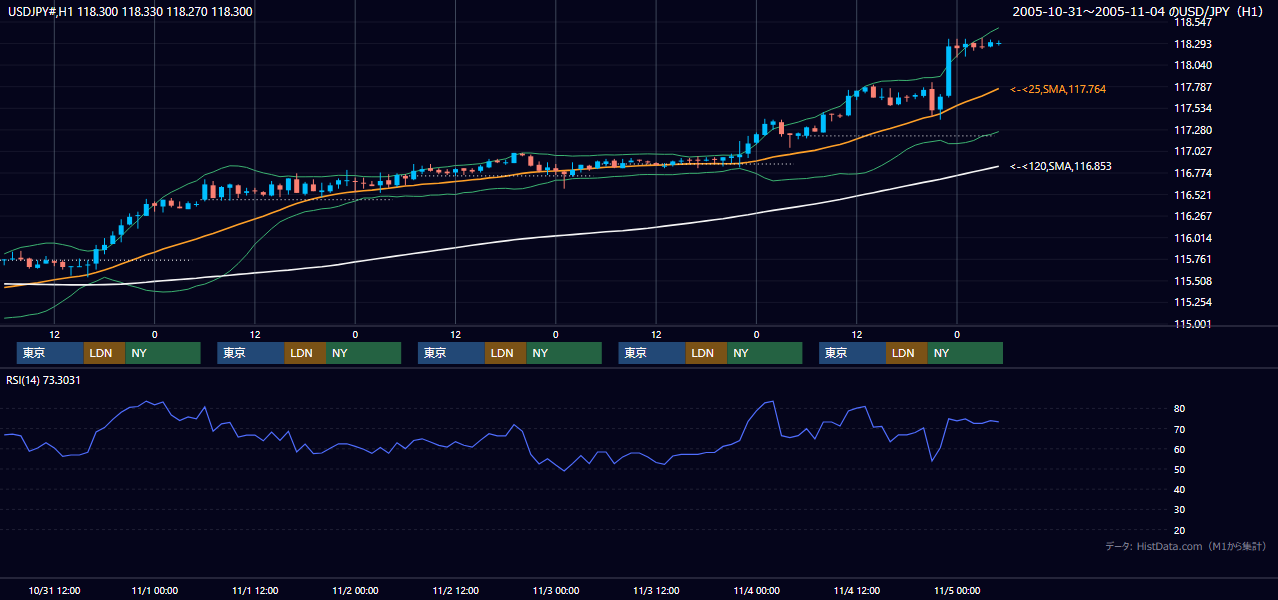1278x600 pixels.
Task: Select the 118.040 price axis label
Action: pos(1195,65)
